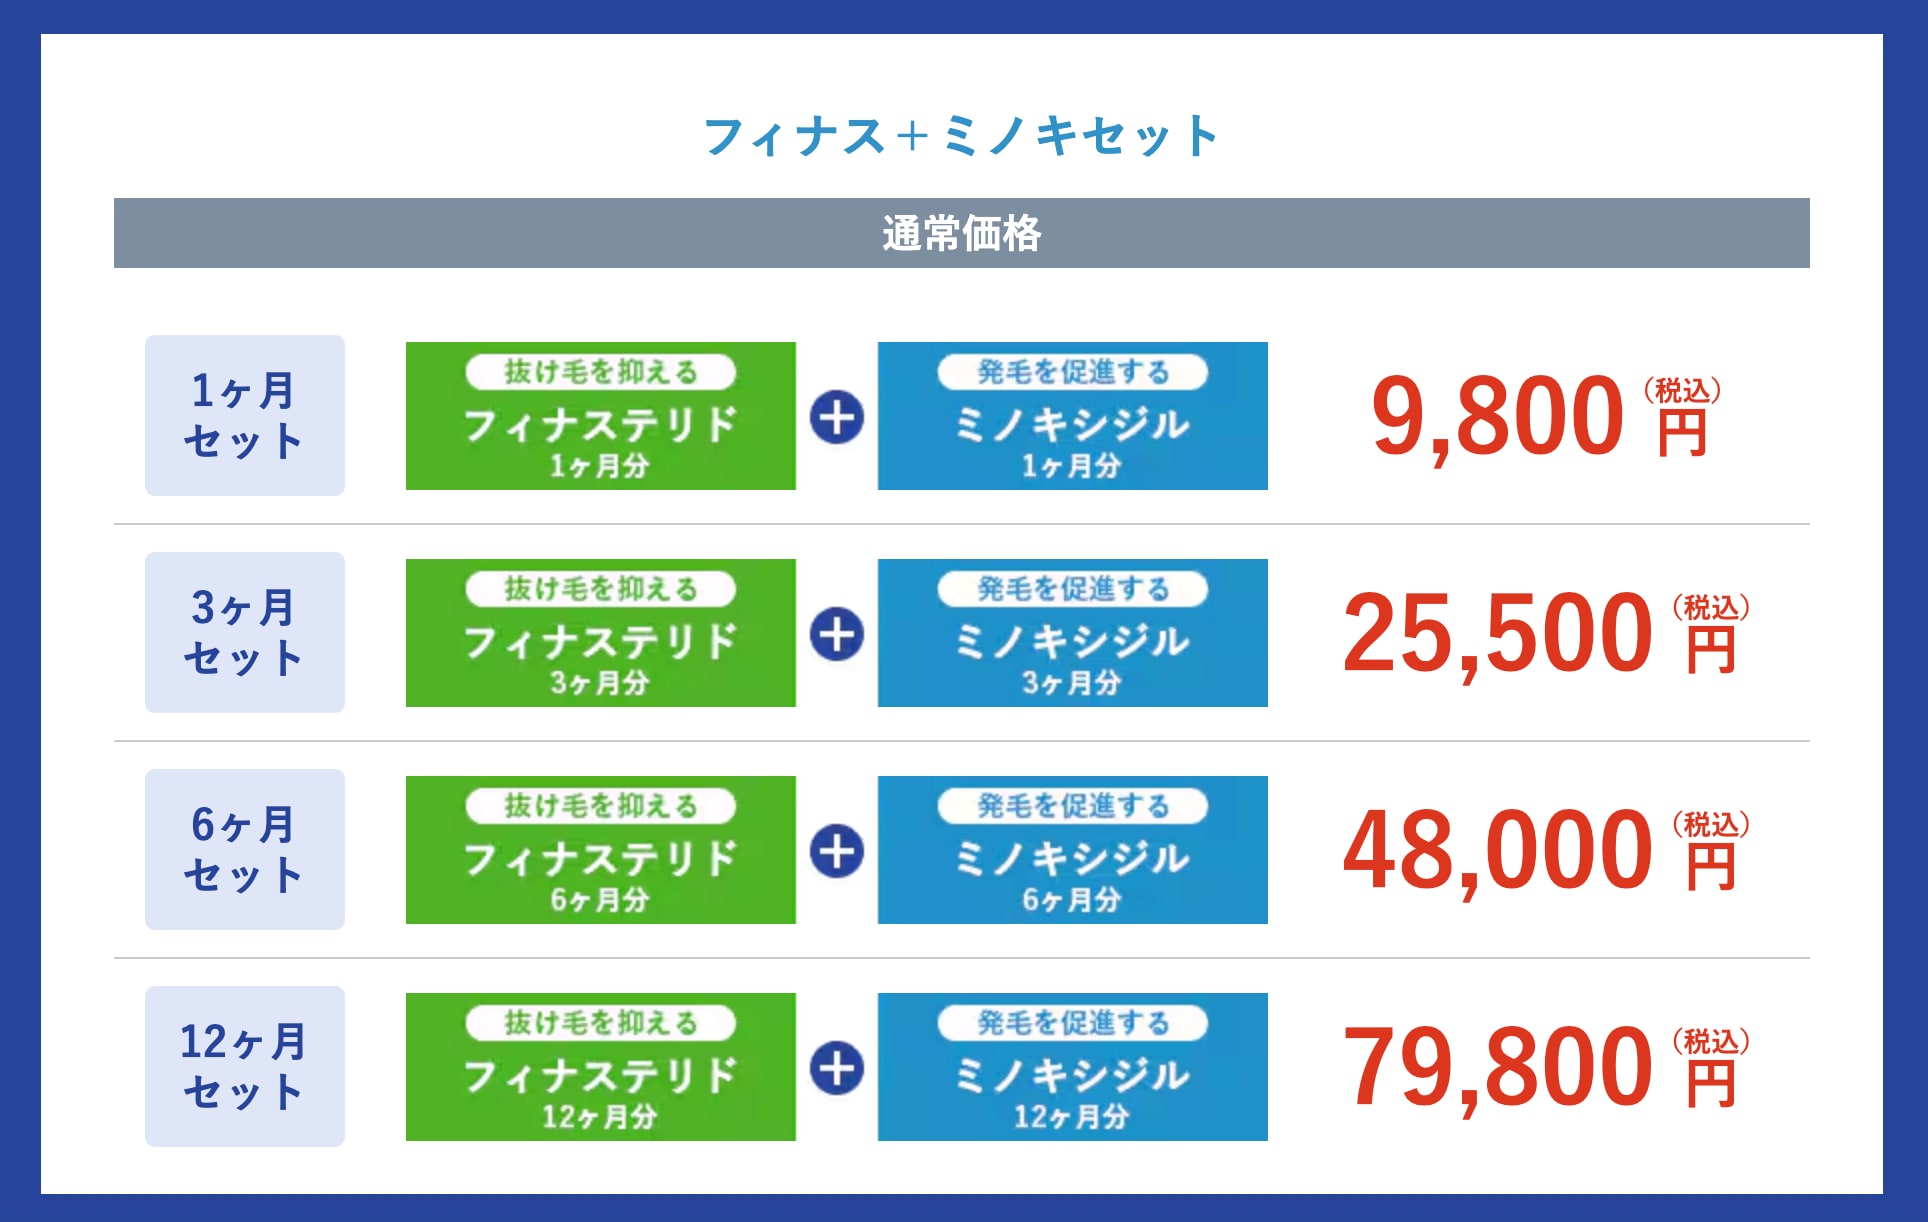This screenshot has width=1928, height=1222.
Task: Select the 48,000円 price
Action: click(x=1540, y=850)
